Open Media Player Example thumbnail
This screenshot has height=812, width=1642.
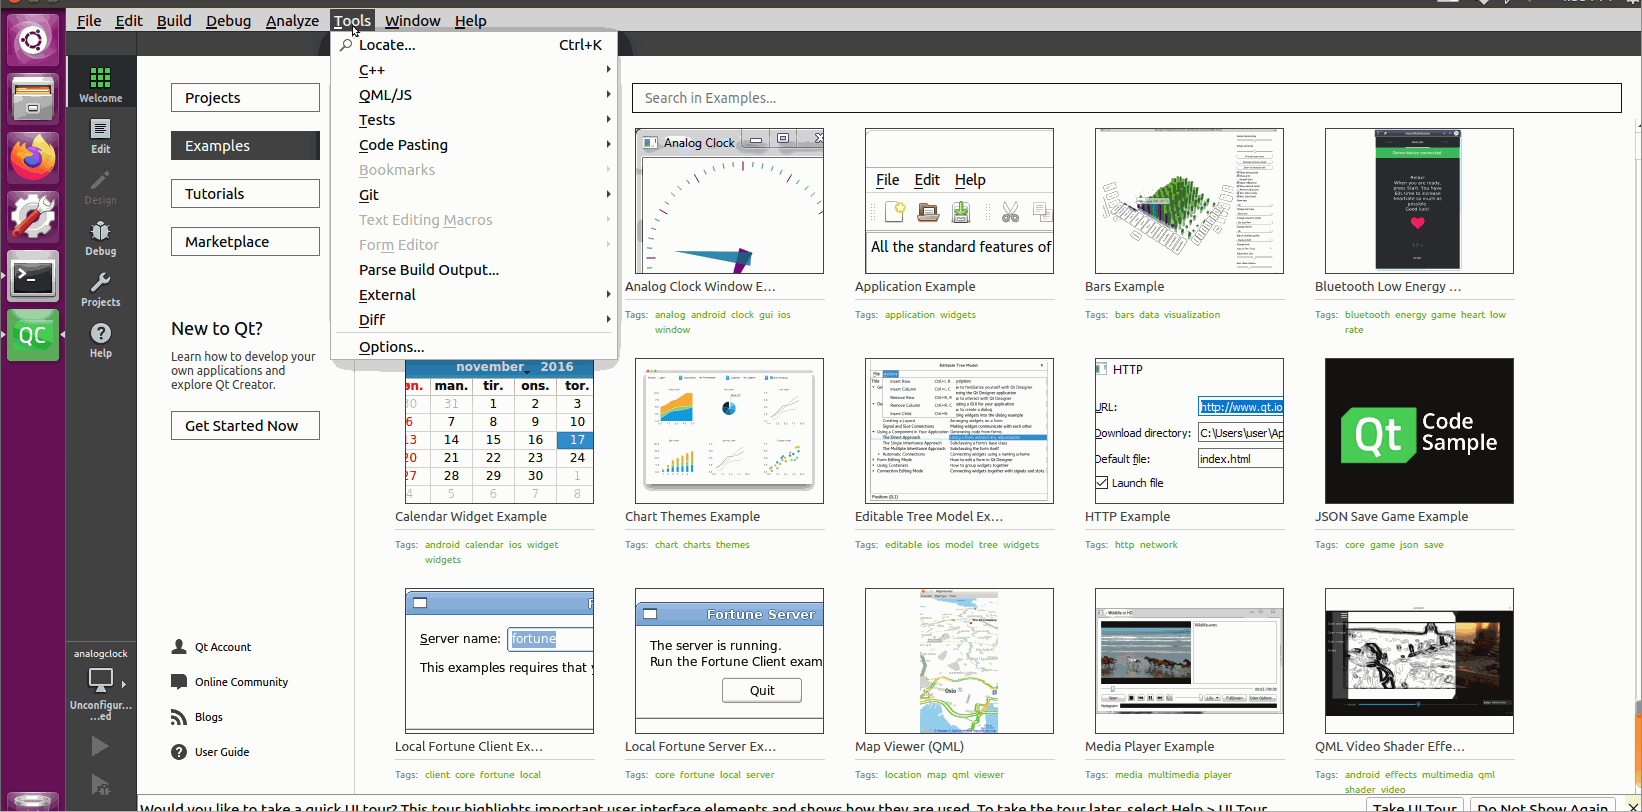tap(1189, 661)
